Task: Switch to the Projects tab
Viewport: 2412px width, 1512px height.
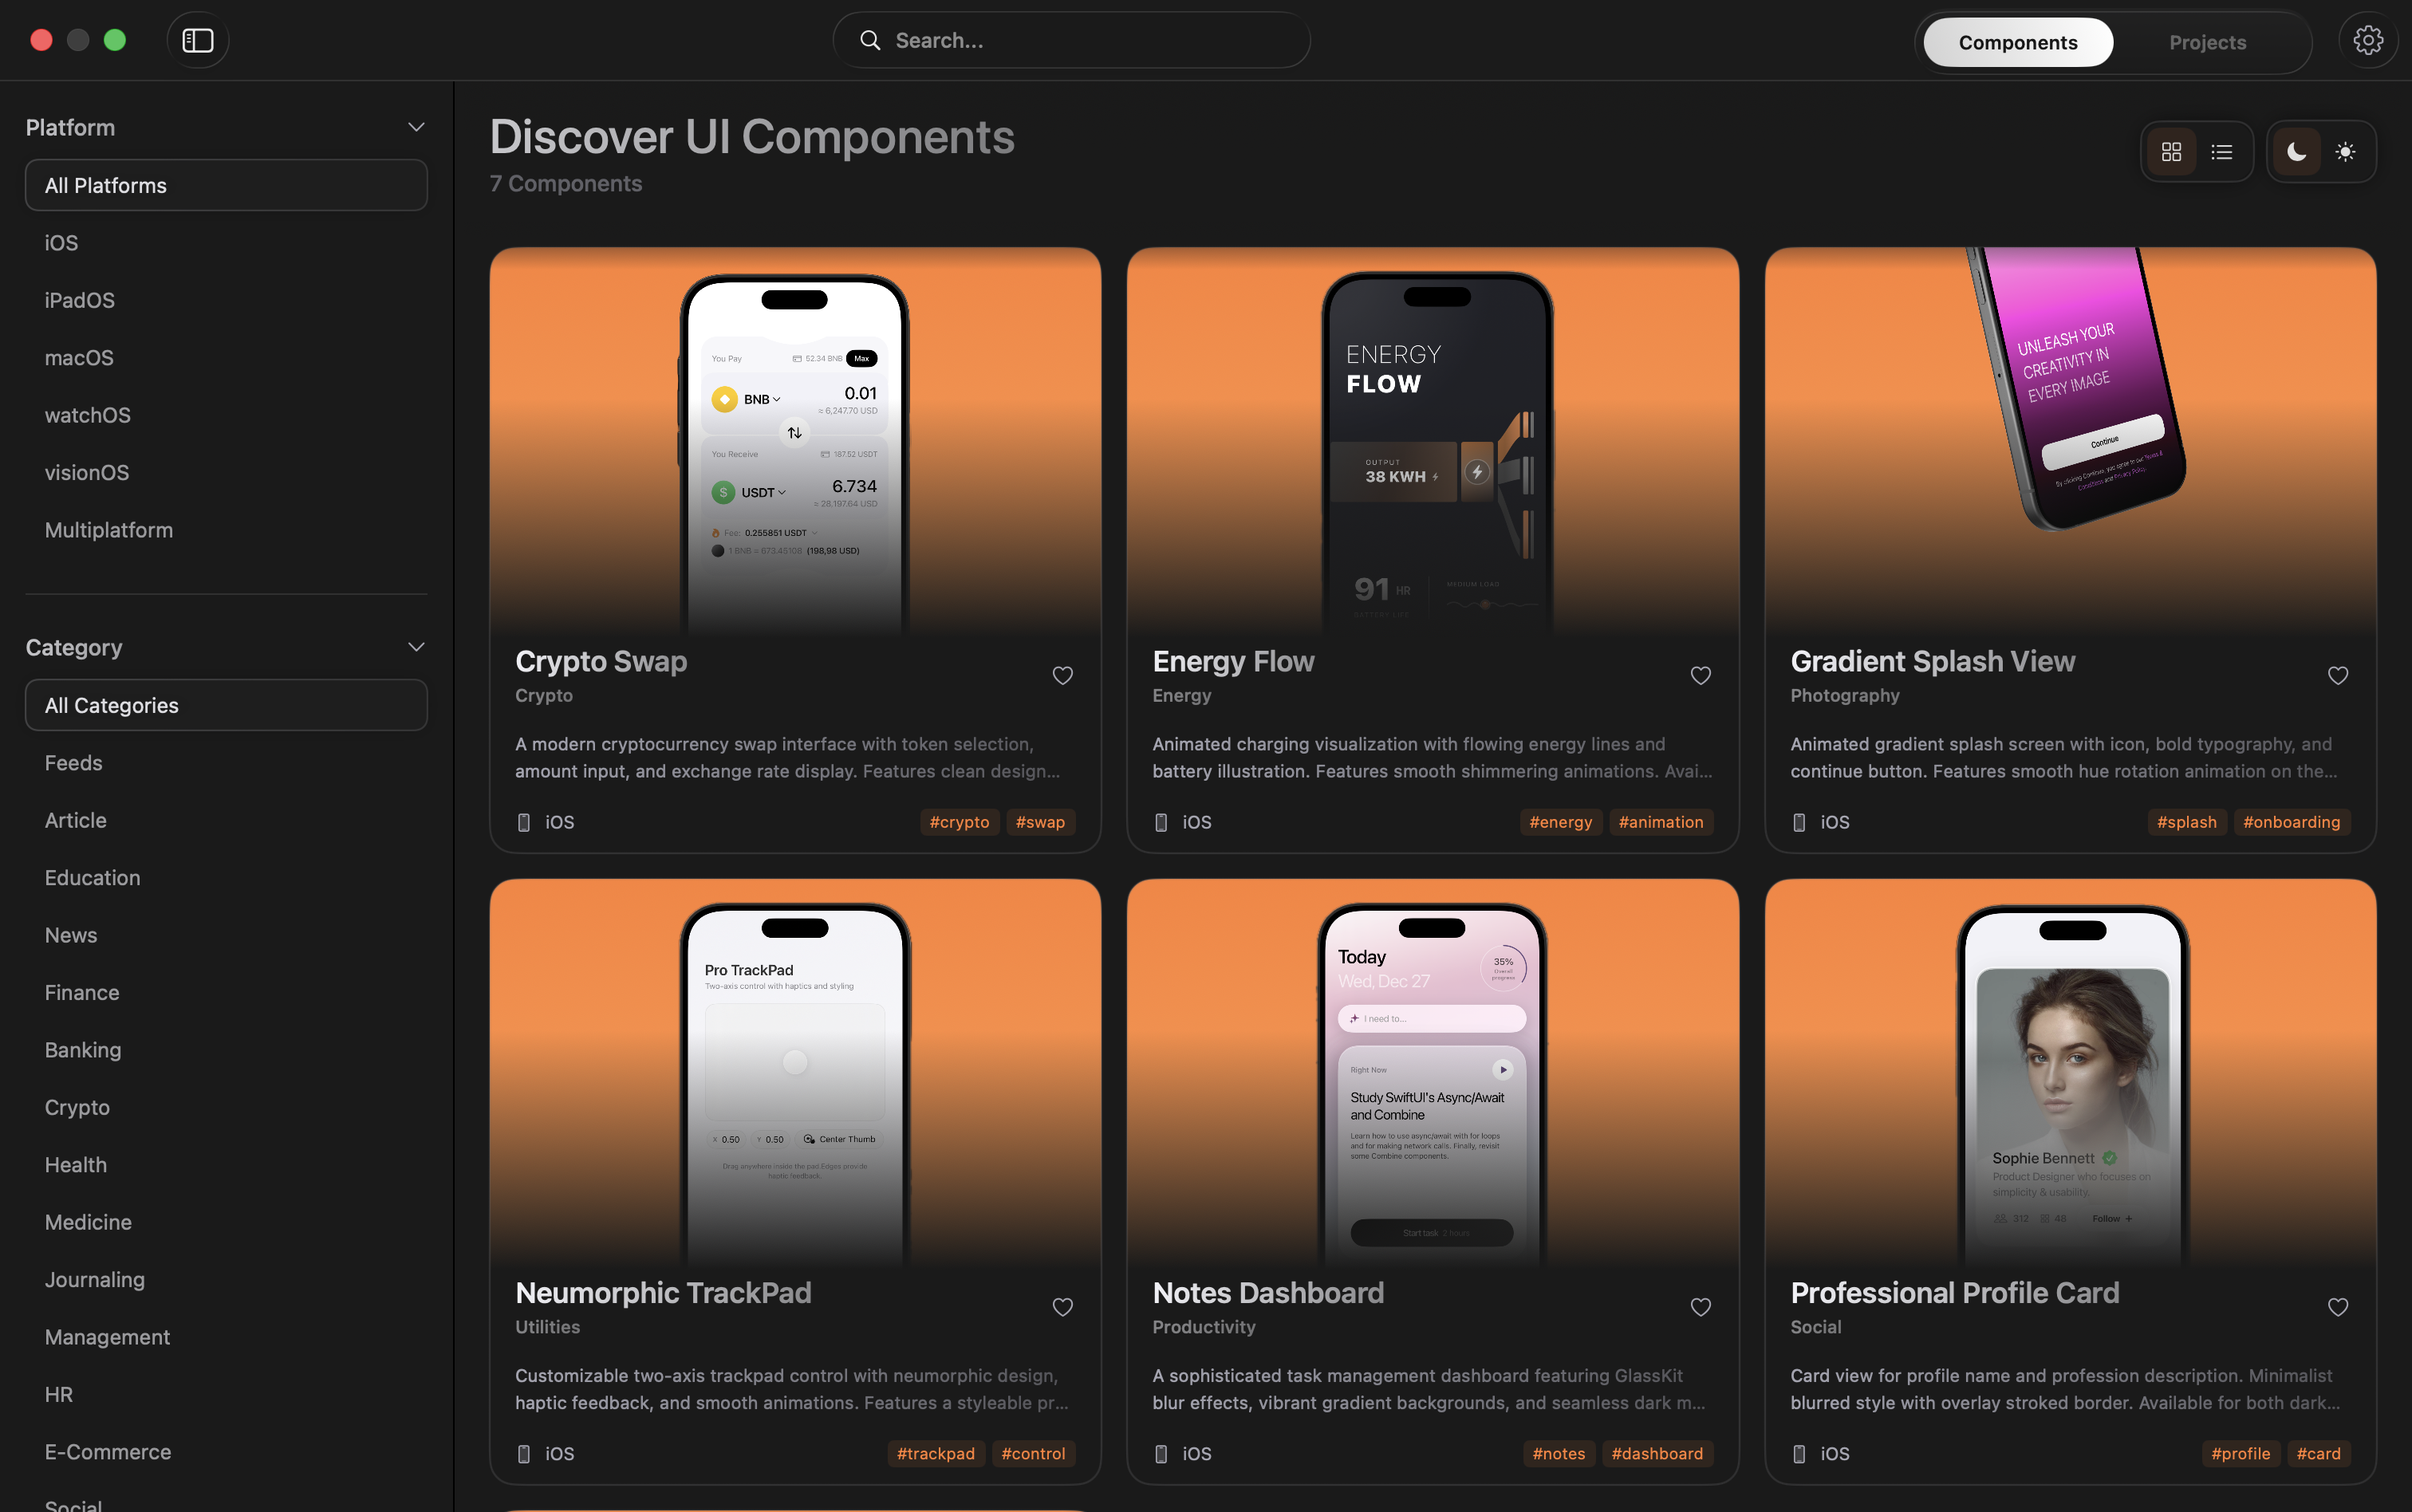Action: pos(2208,42)
